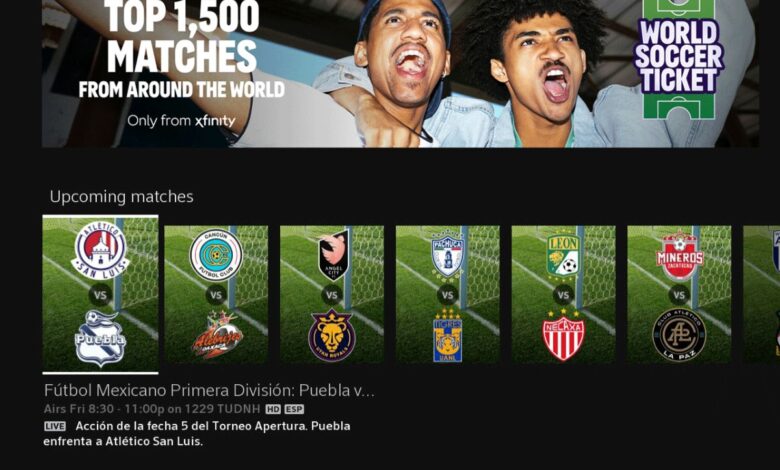Screen dimensions: 780x470
Task: Open the partially visible last match tile
Action: [x=762, y=294]
